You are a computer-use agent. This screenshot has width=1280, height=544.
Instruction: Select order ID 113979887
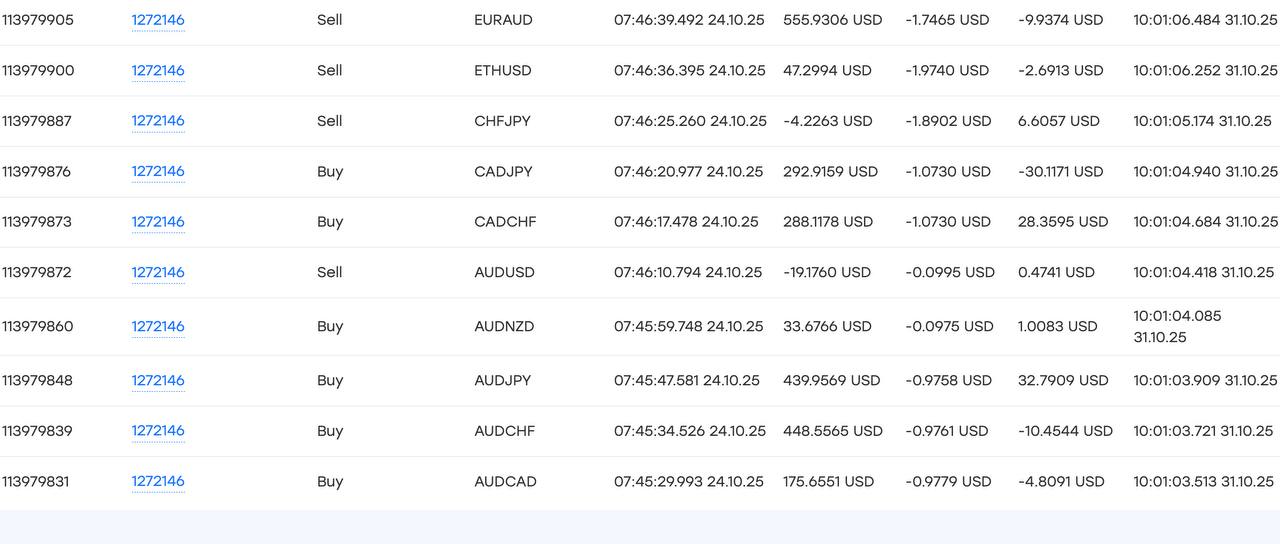(37, 121)
